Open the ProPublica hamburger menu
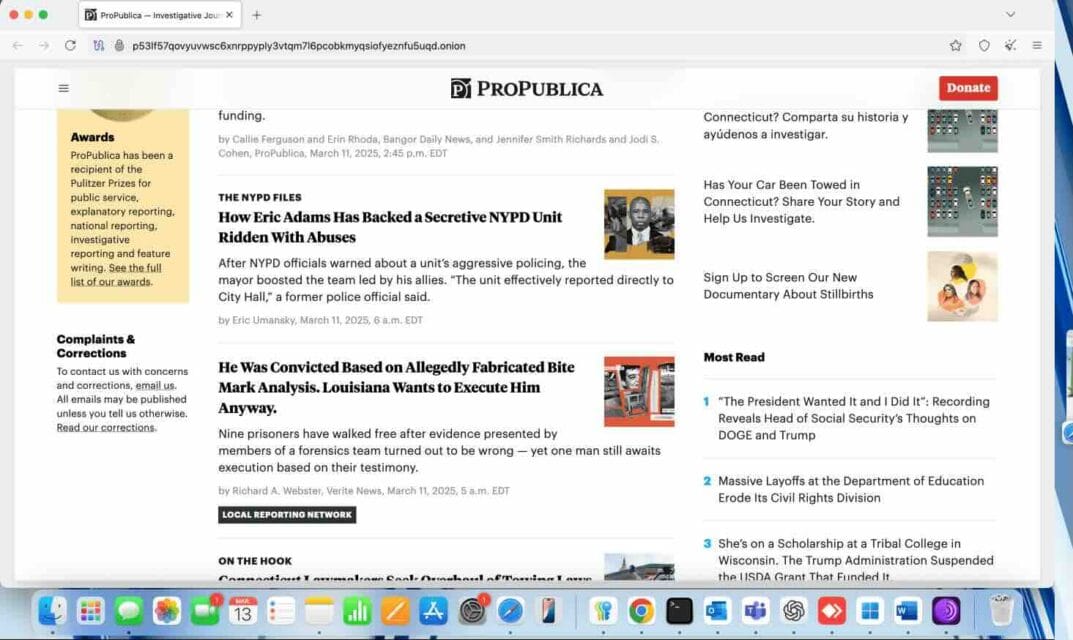The width and height of the screenshot is (1073, 640). click(x=64, y=88)
